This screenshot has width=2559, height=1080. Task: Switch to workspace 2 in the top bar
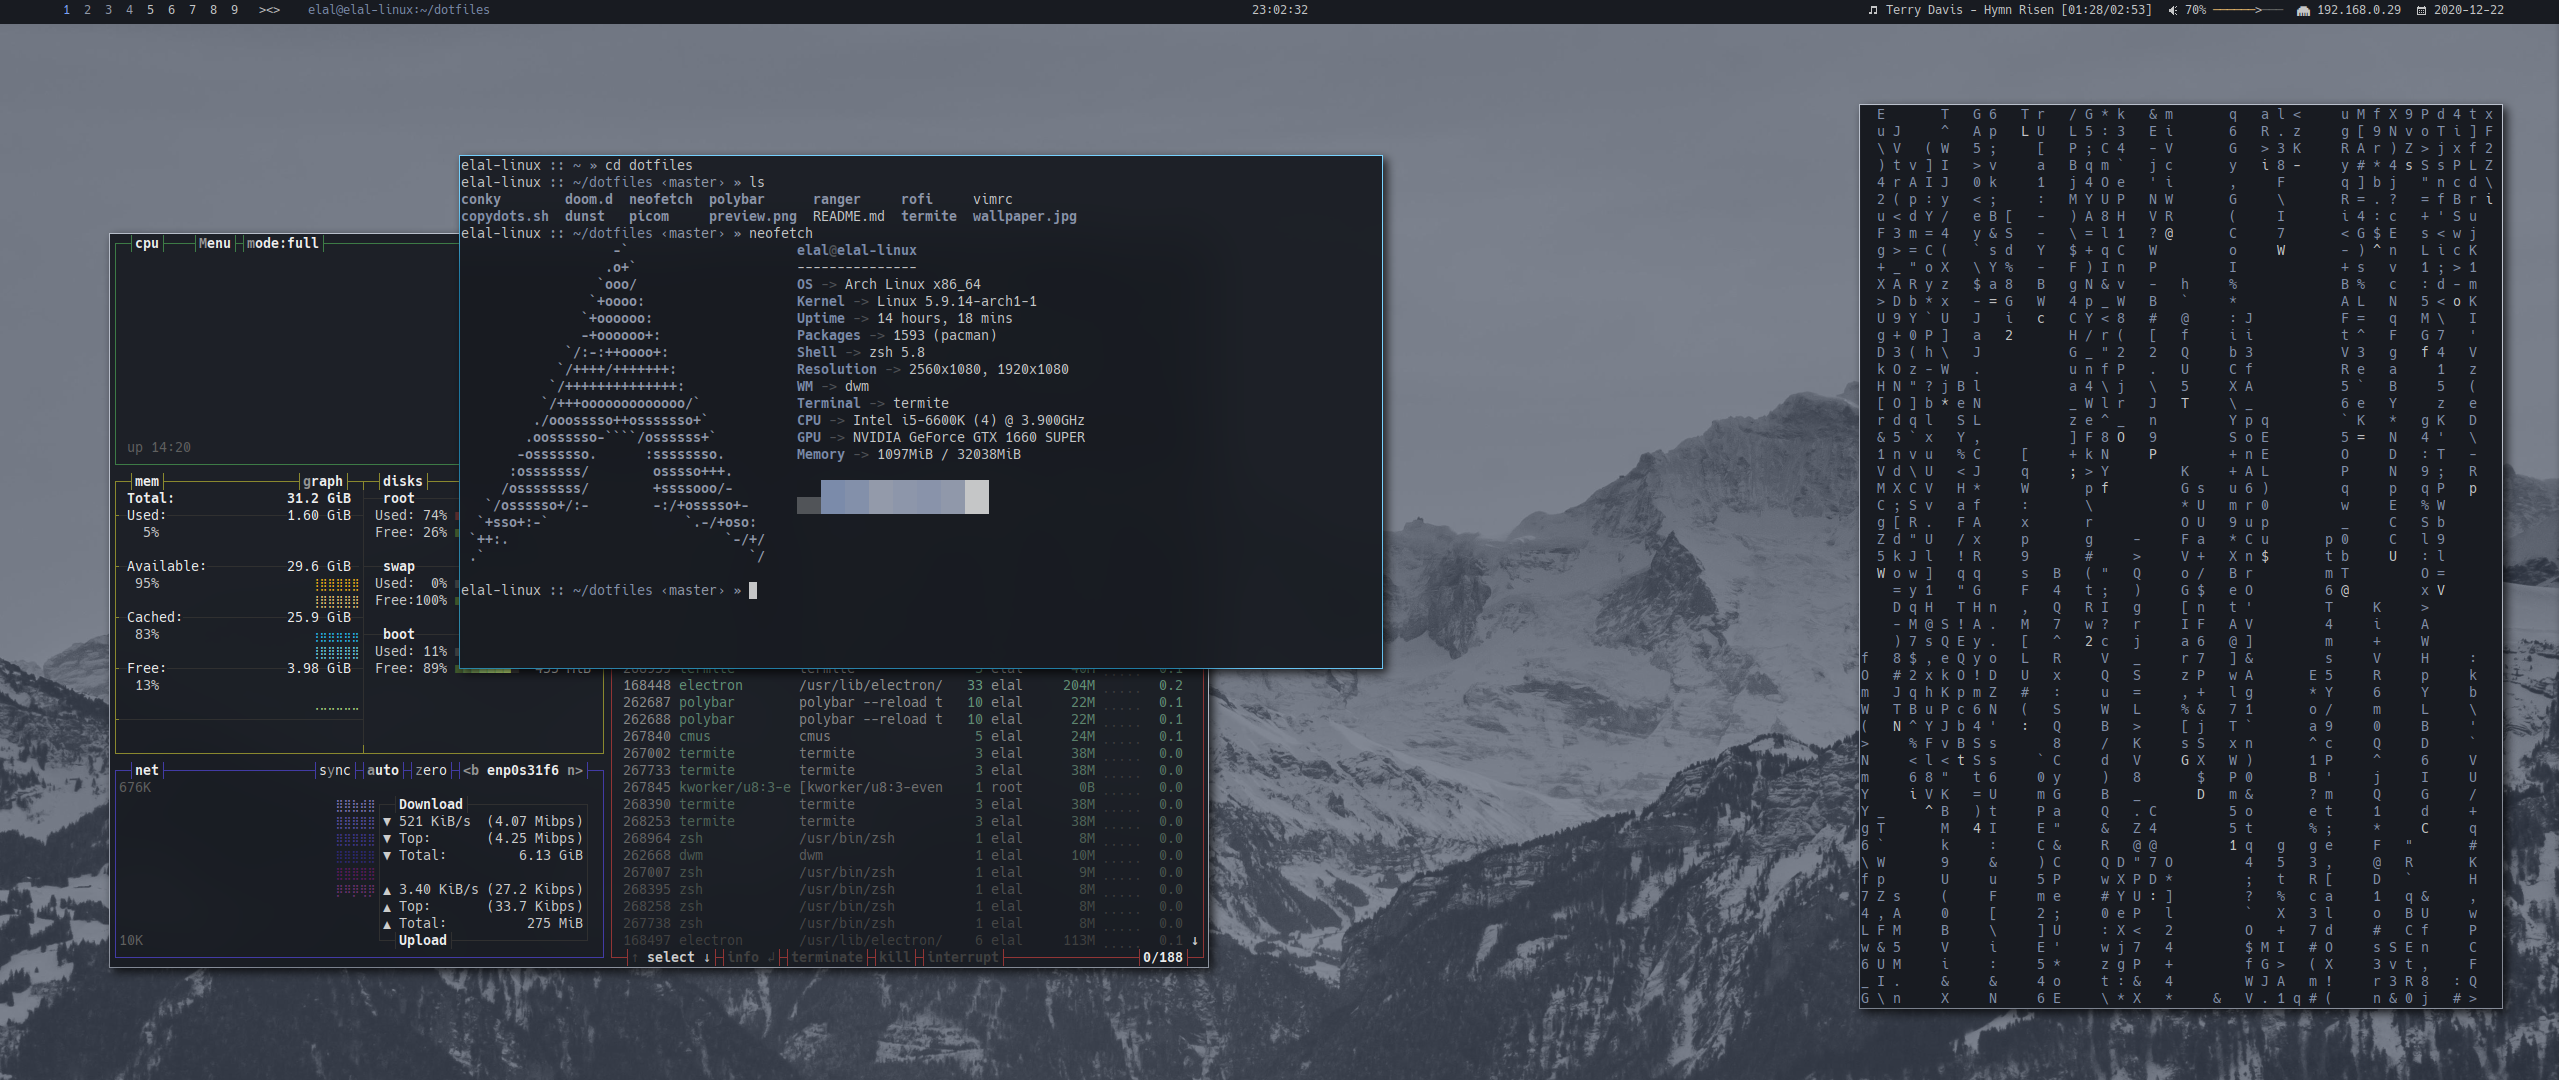pyautogui.click(x=87, y=10)
